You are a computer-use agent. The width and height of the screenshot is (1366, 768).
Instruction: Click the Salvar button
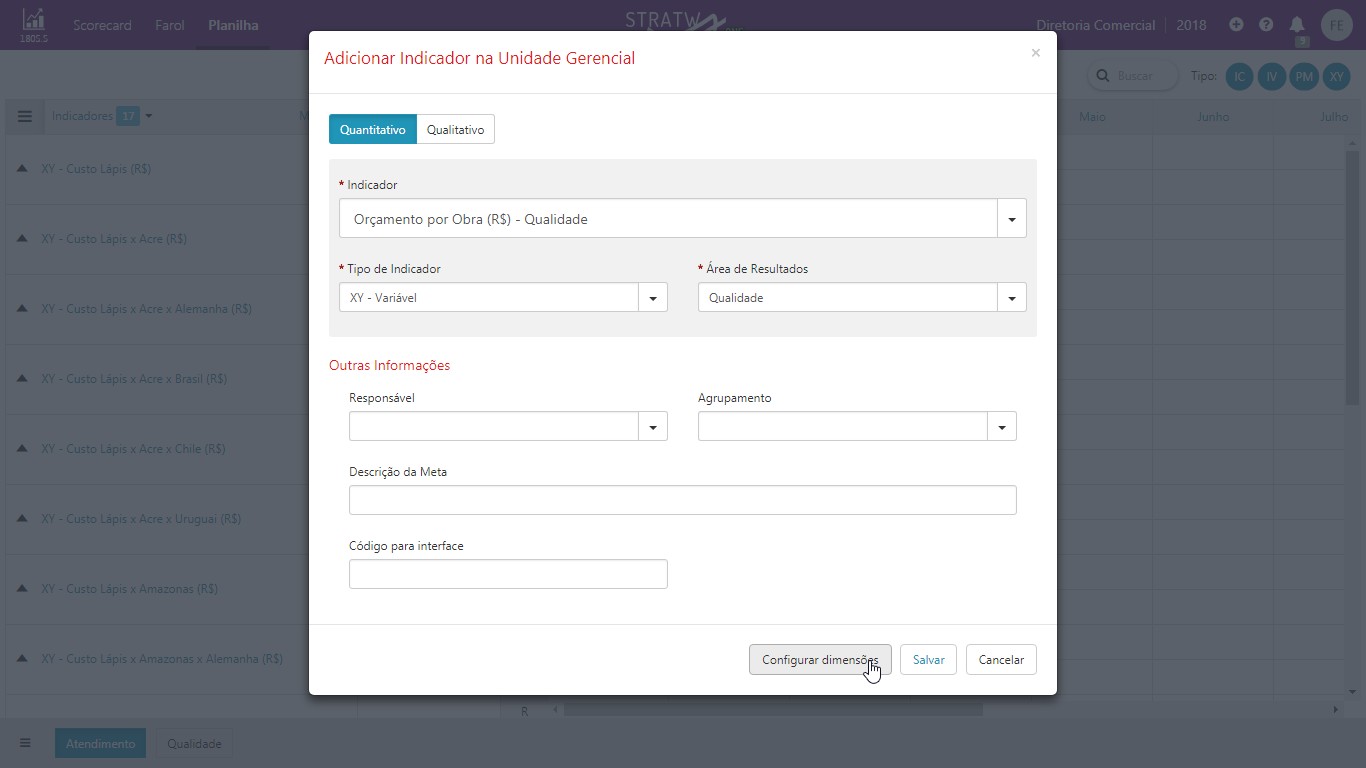tap(928, 659)
